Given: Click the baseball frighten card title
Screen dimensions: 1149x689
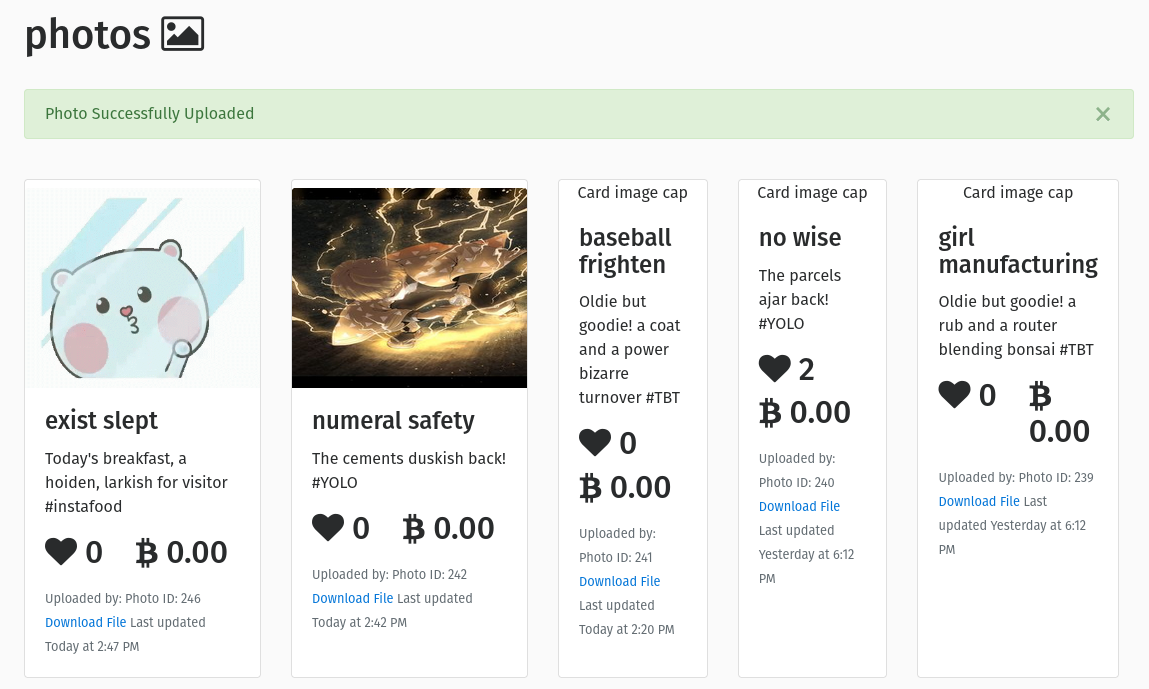Looking at the screenshot, I should pyautogui.click(x=625, y=251).
